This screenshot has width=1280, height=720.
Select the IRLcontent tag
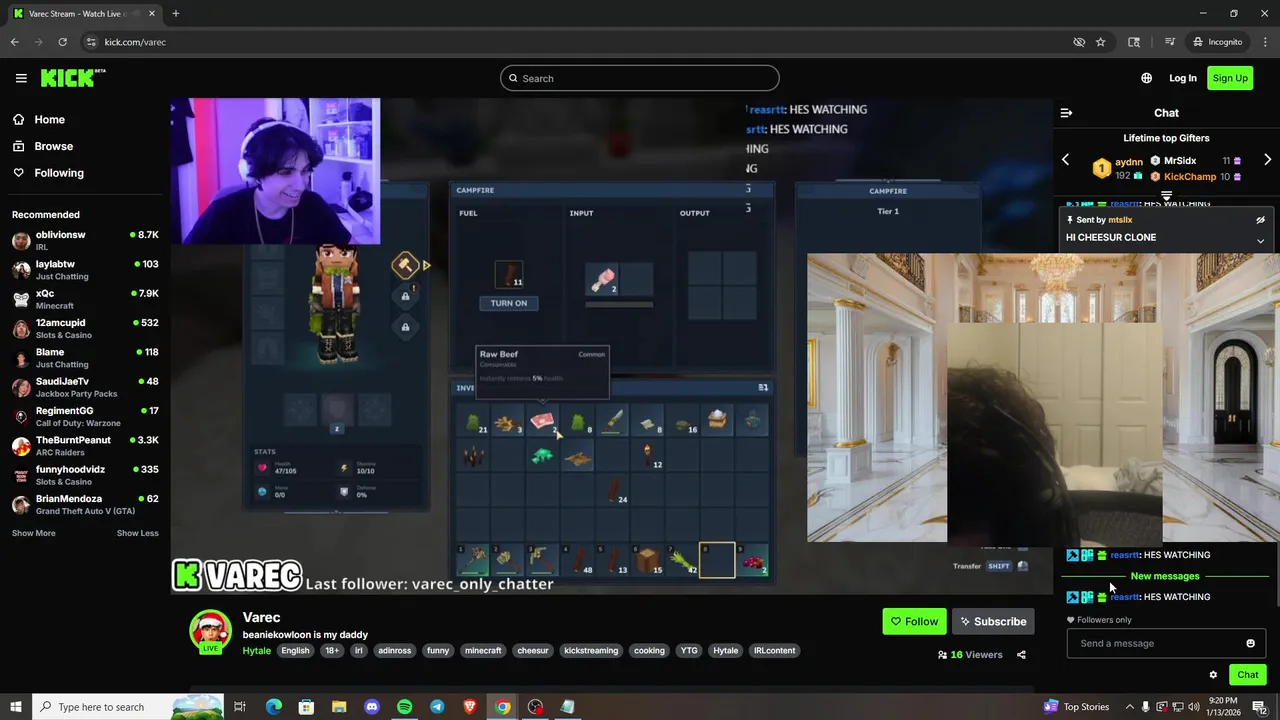[774, 650]
